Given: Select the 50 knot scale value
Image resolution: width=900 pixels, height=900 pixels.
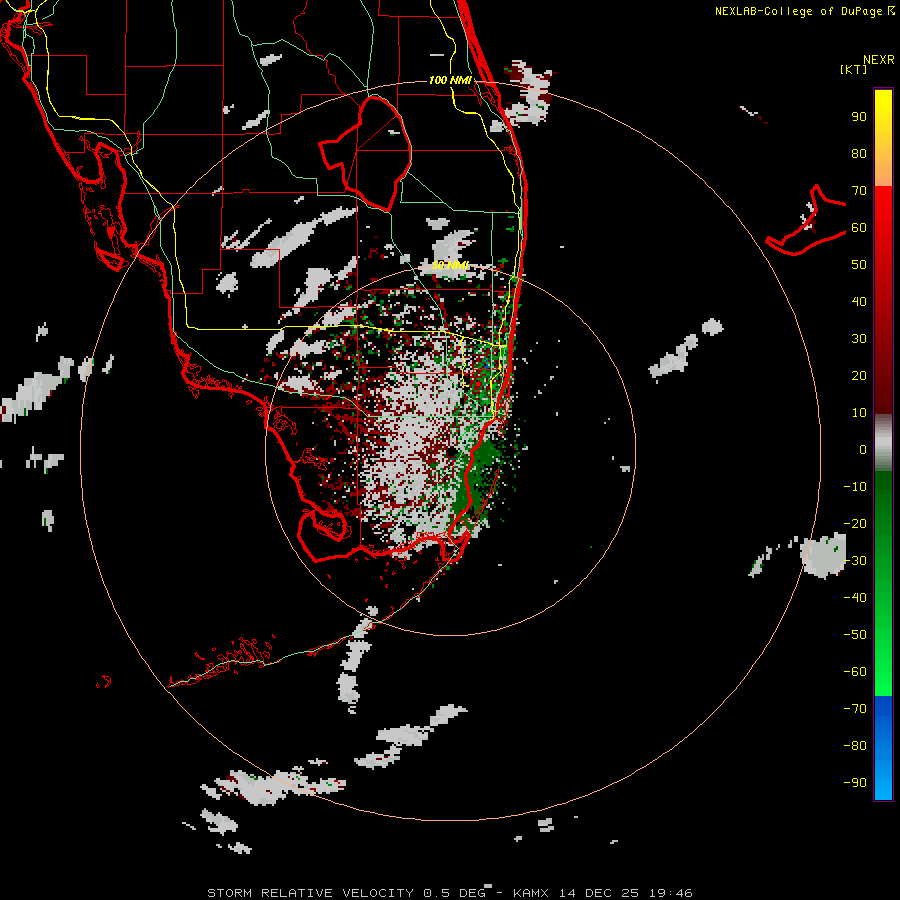Looking at the screenshot, I should tap(859, 265).
